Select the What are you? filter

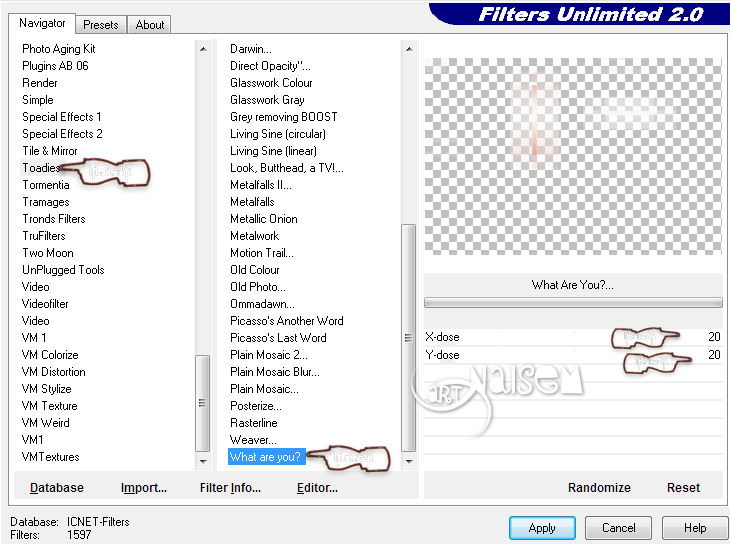265,457
